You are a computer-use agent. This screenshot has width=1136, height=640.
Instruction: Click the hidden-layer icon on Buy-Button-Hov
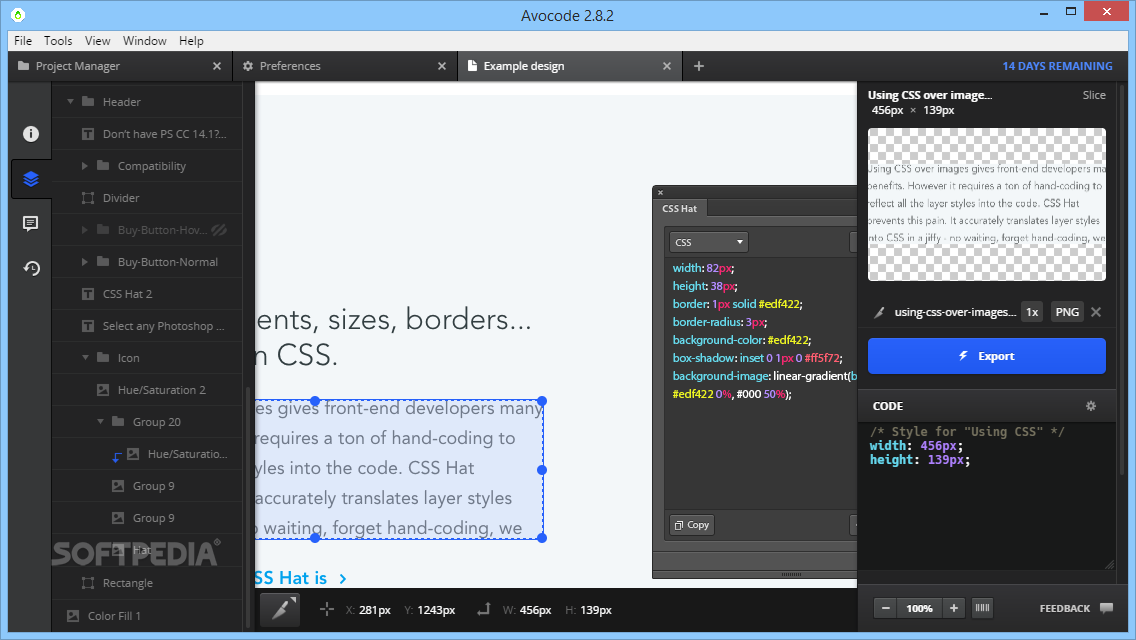click(x=220, y=230)
